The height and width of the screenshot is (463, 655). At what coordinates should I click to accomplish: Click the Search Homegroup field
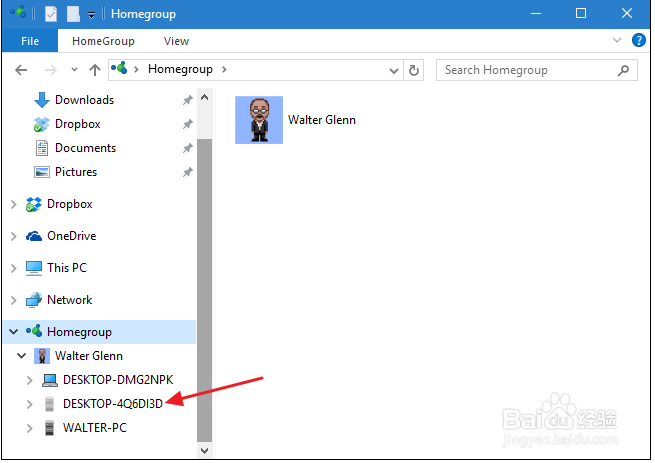point(536,70)
